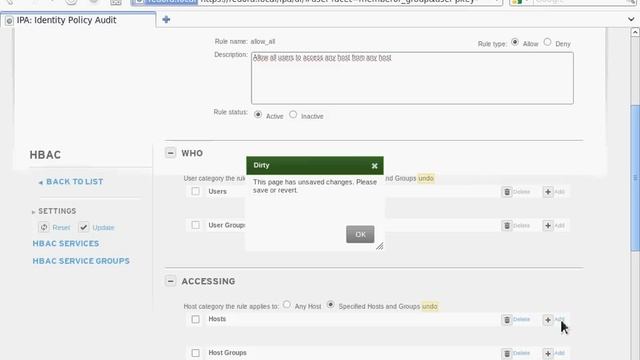Collapse the ACCESSING section
Screen dimensions: 640x360
point(171,281)
